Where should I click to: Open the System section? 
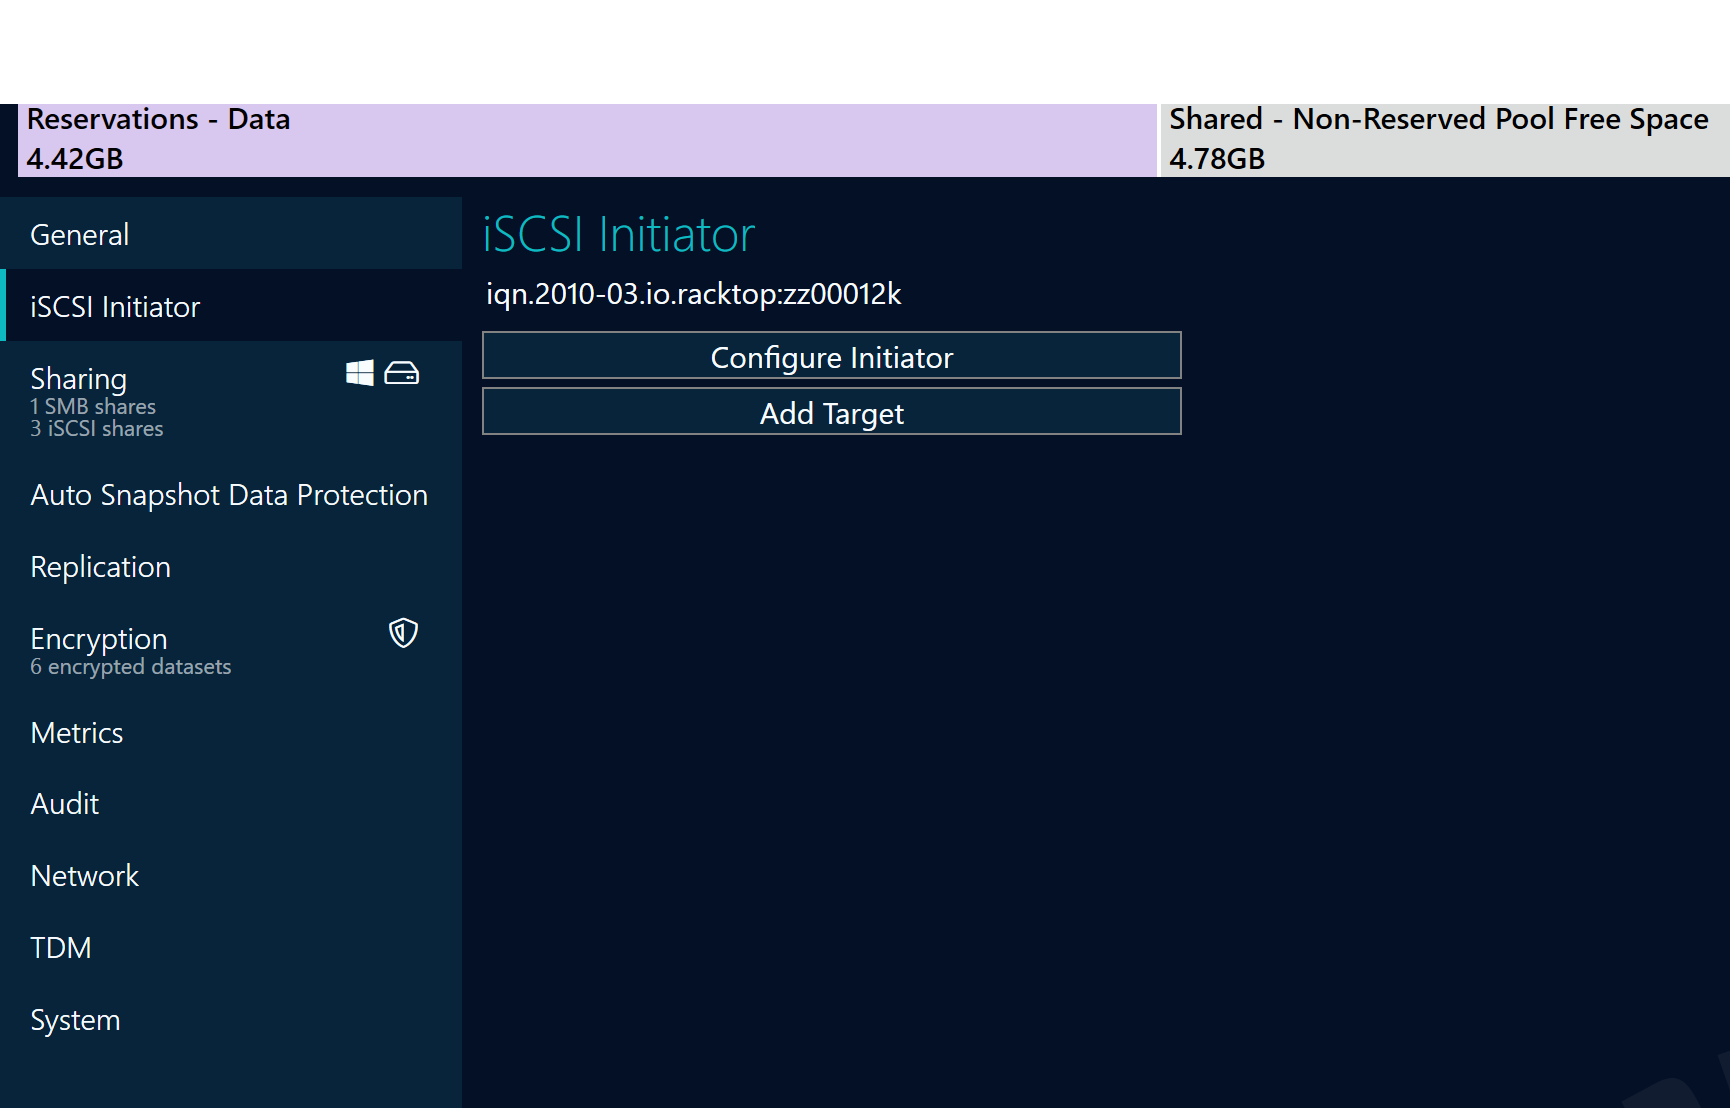coord(75,1019)
